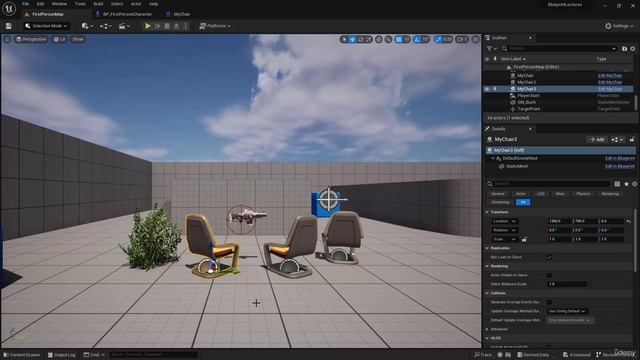The height and width of the screenshot is (360, 640).
Task: Select TargetPoint in the Outliner
Action: click(x=529, y=109)
